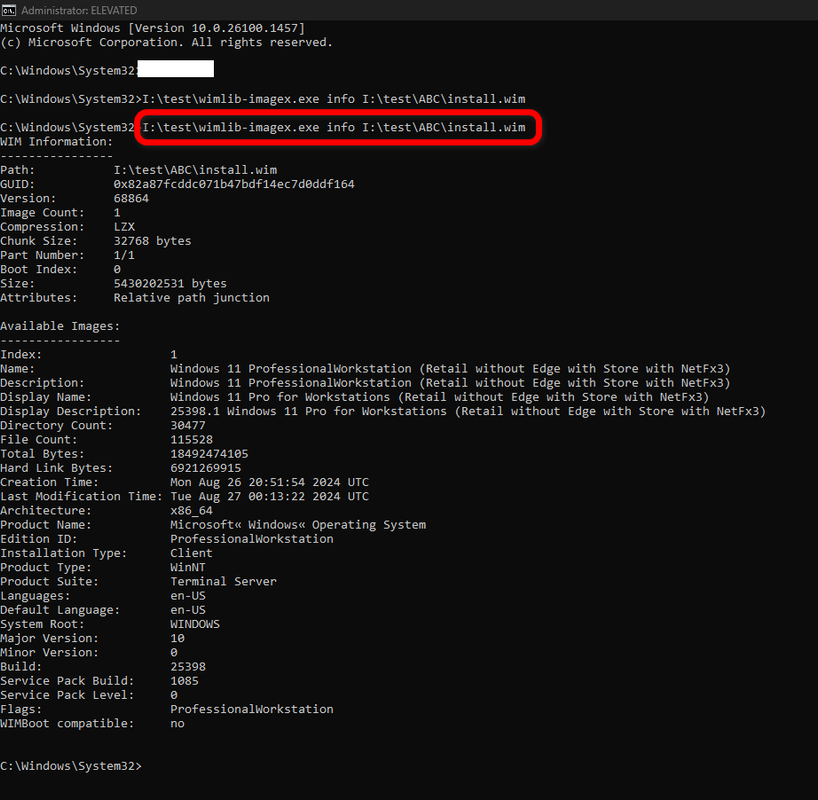This screenshot has height=800, width=818.
Task: Click the Chunk Size value 32768 bytes
Action: click(152, 241)
